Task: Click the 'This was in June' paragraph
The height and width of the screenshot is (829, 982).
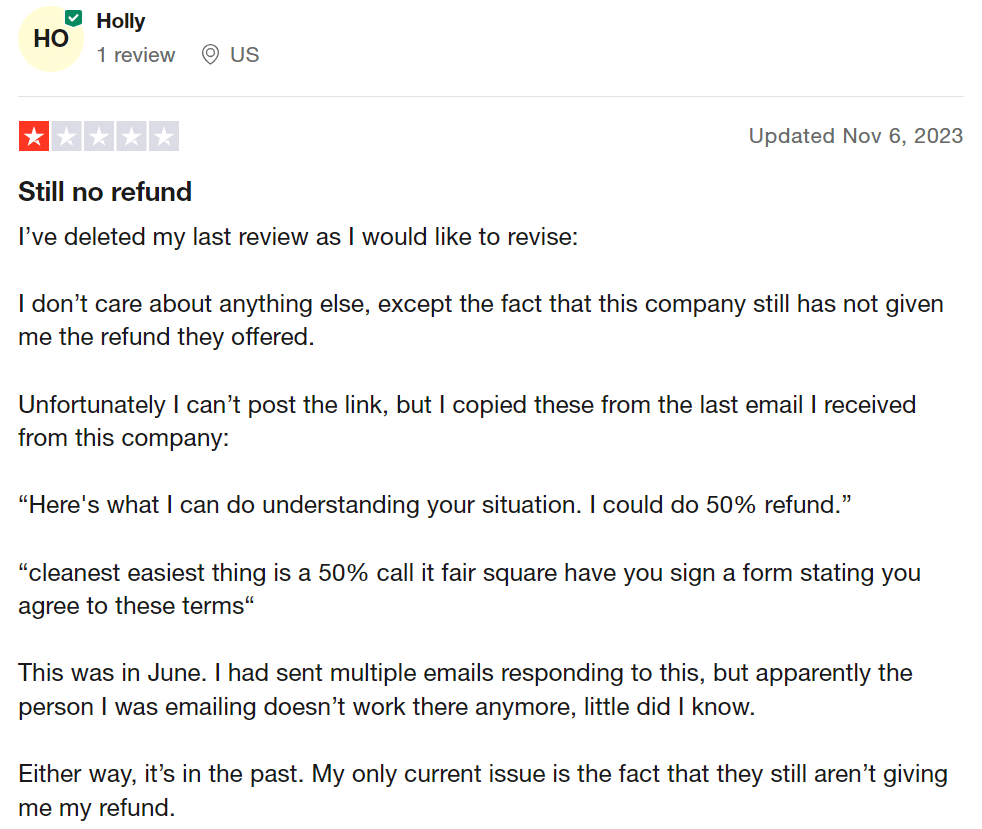Action: [x=465, y=689]
